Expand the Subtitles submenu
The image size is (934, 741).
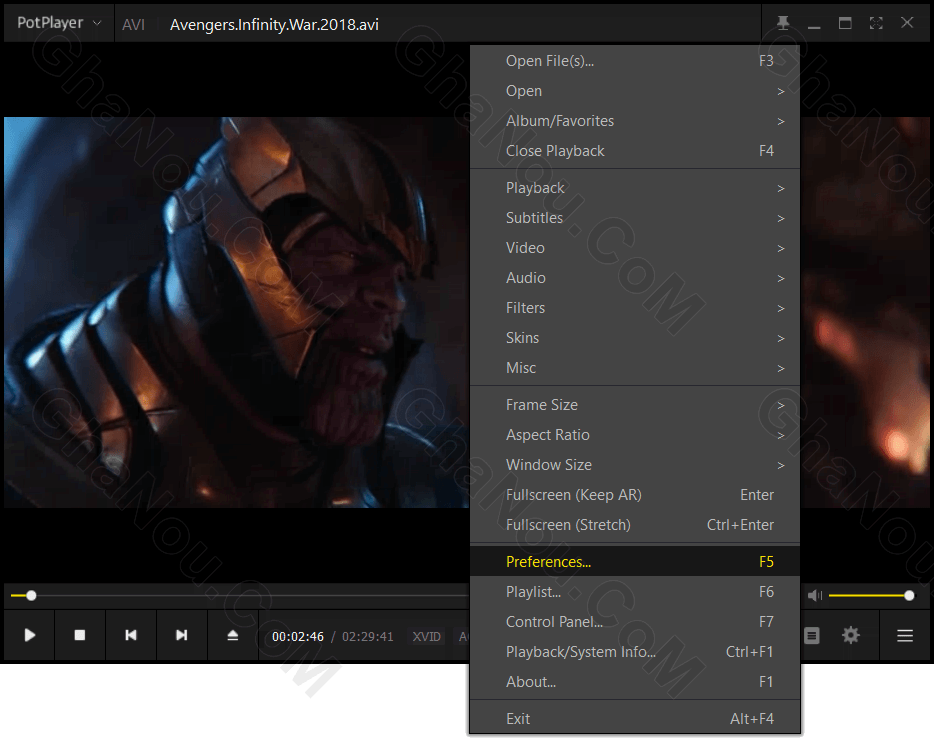(635, 218)
